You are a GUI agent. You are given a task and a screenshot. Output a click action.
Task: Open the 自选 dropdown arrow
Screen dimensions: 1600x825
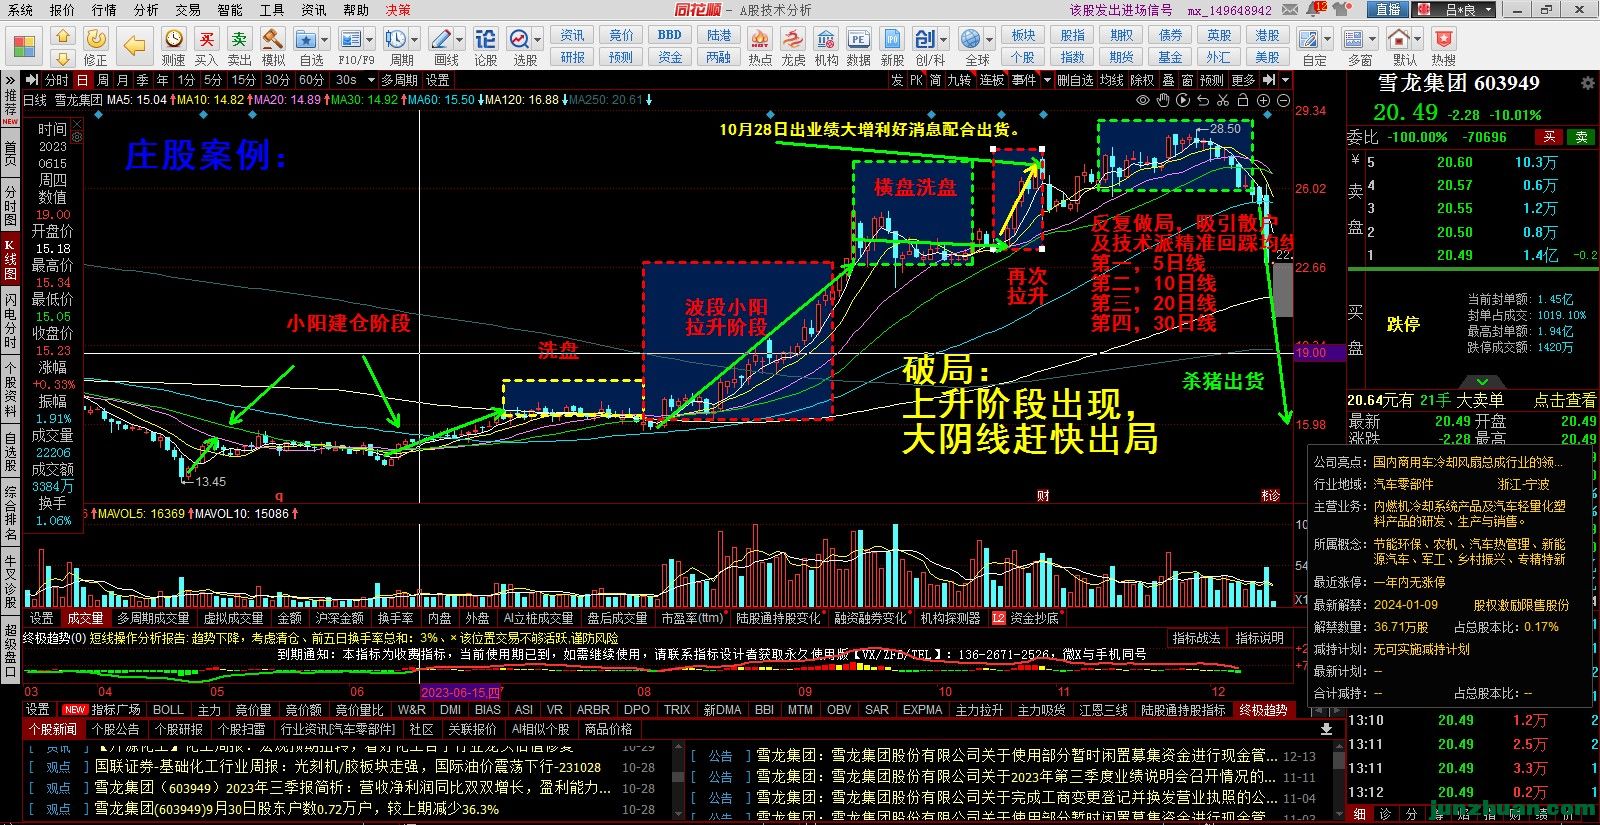tap(326, 40)
